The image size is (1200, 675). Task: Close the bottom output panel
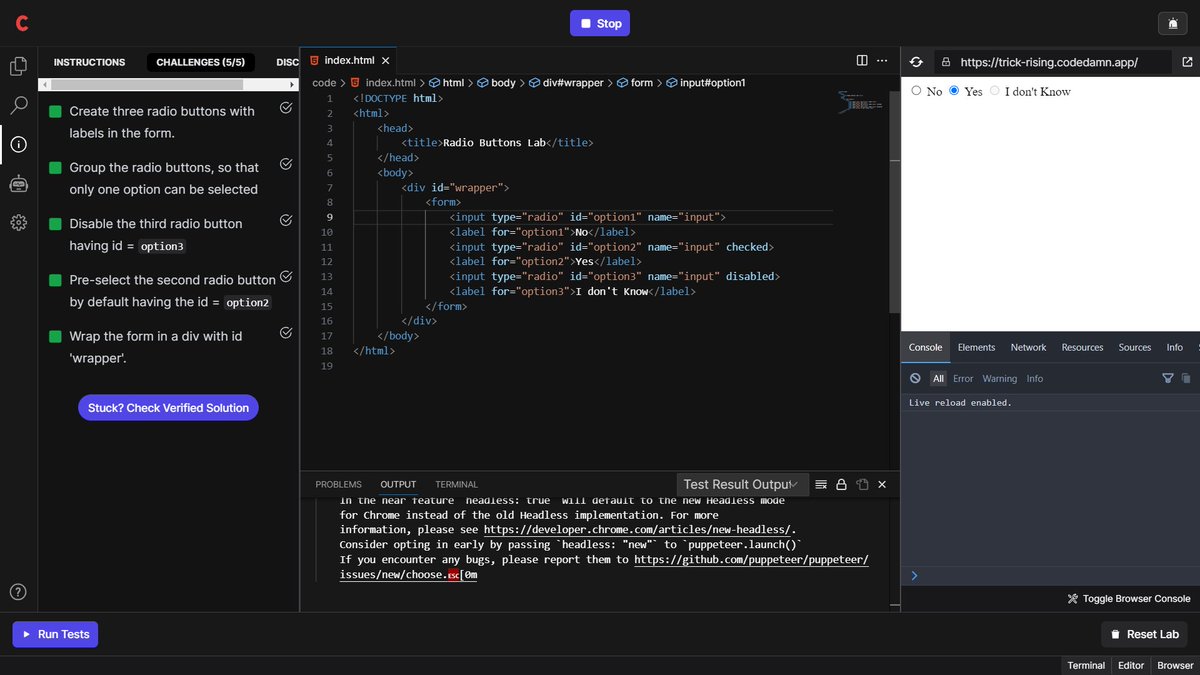[882, 484]
